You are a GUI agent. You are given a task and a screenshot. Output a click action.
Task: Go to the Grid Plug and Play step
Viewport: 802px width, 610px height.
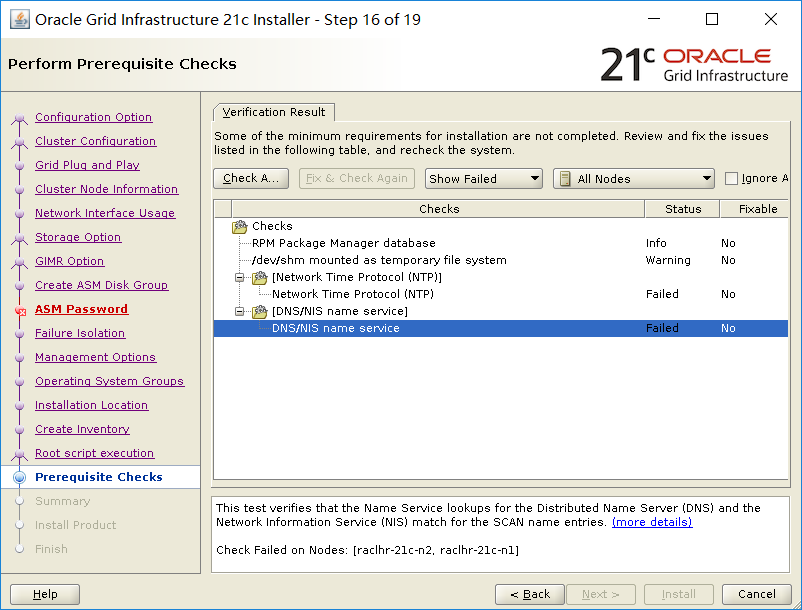click(87, 165)
